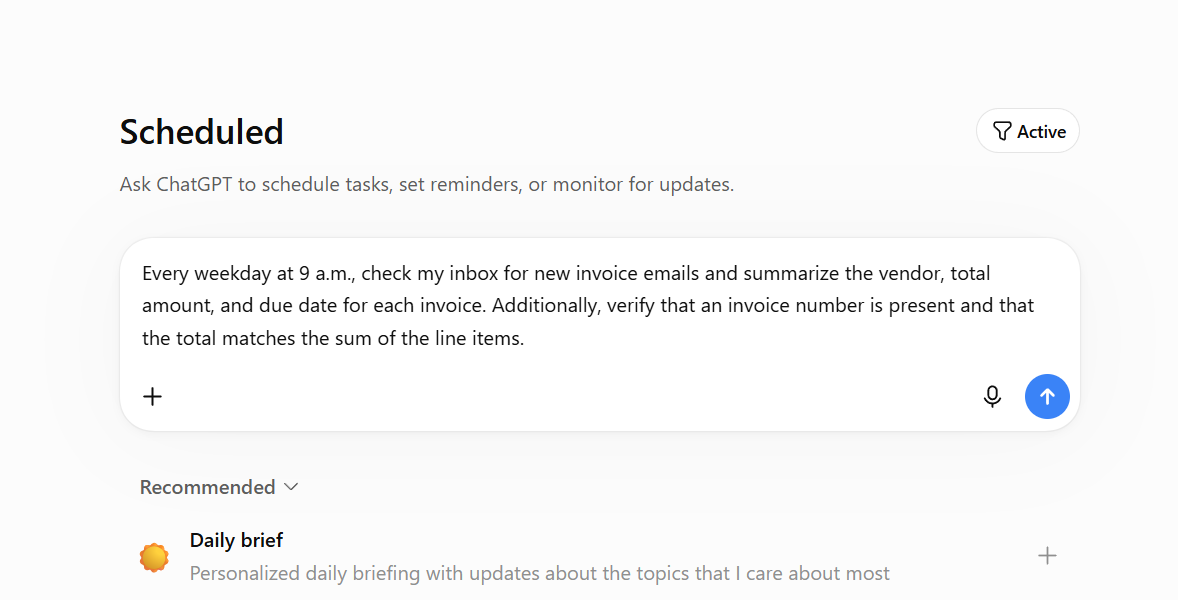Start voice dictation with the microphone icon
The image size is (1178, 600).
(x=992, y=396)
